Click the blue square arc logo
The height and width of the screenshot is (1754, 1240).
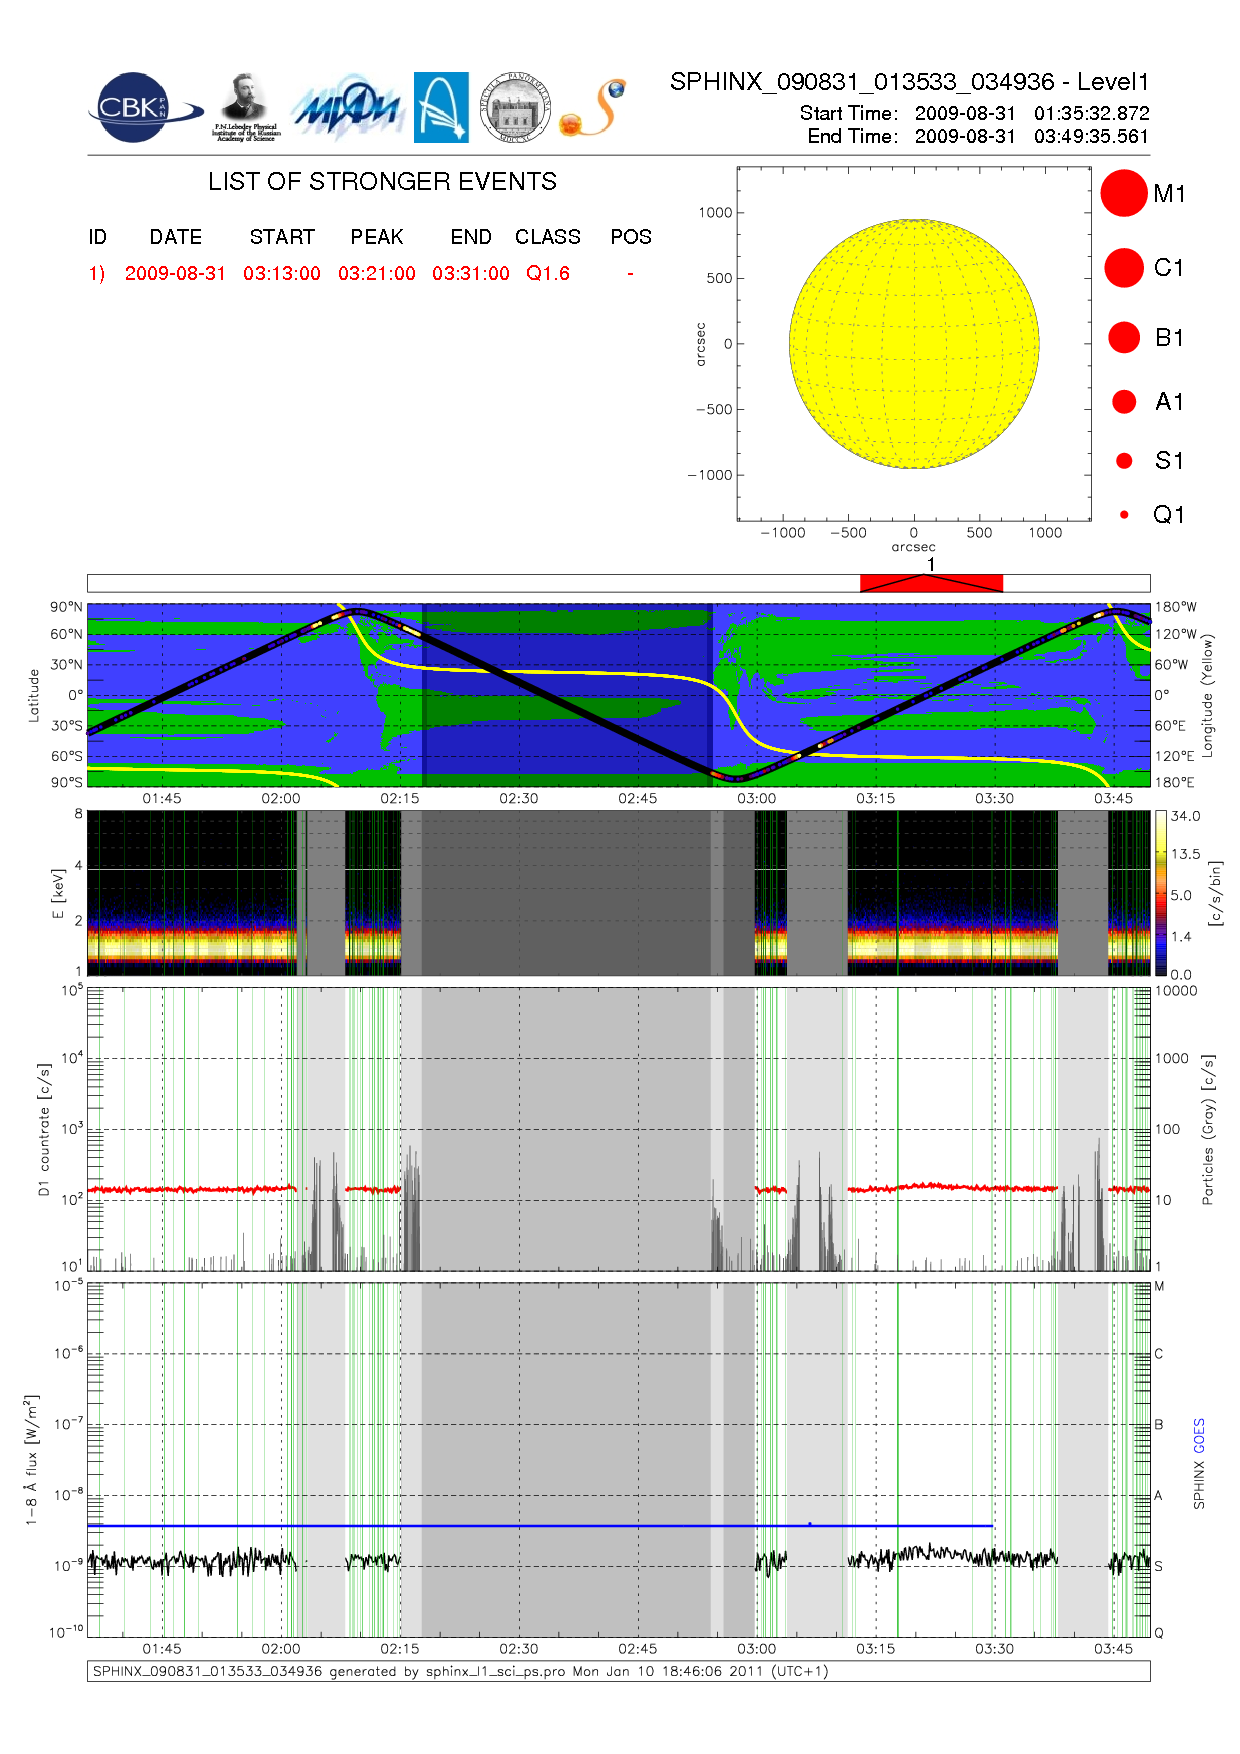pyautogui.click(x=441, y=108)
